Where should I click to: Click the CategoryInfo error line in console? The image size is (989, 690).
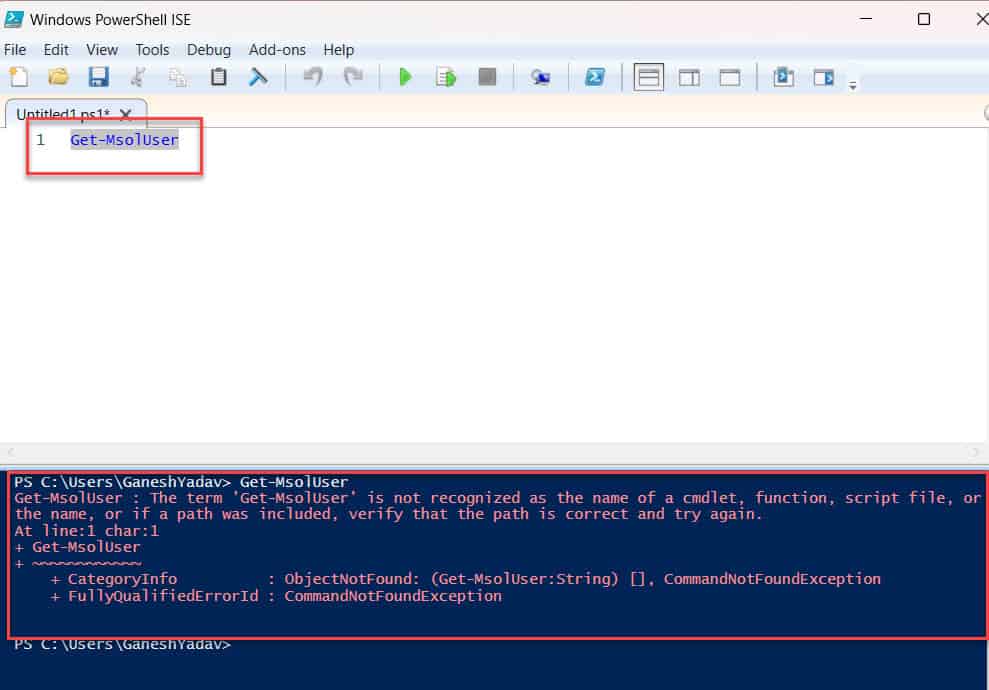point(465,579)
